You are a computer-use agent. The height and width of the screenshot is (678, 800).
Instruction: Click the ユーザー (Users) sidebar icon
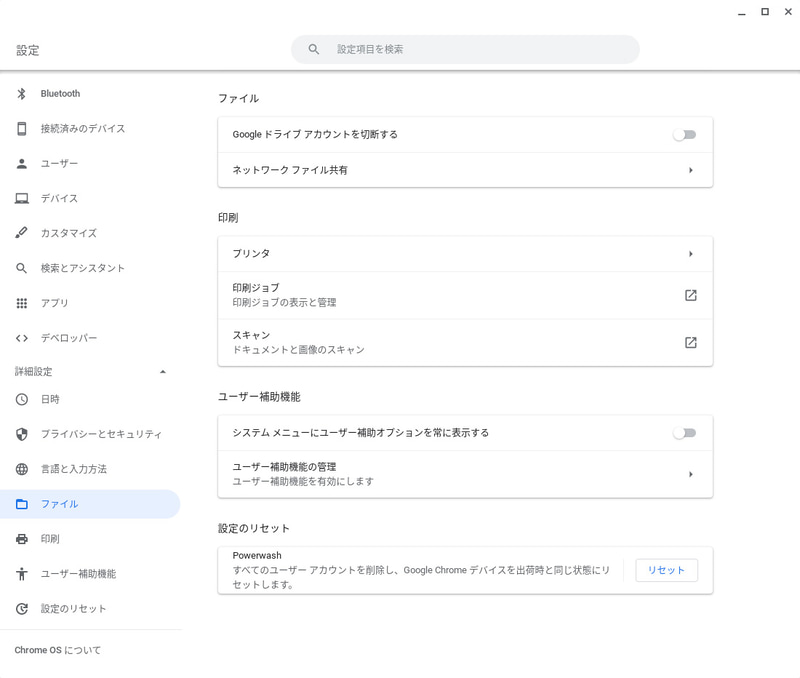click(x=22, y=163)
